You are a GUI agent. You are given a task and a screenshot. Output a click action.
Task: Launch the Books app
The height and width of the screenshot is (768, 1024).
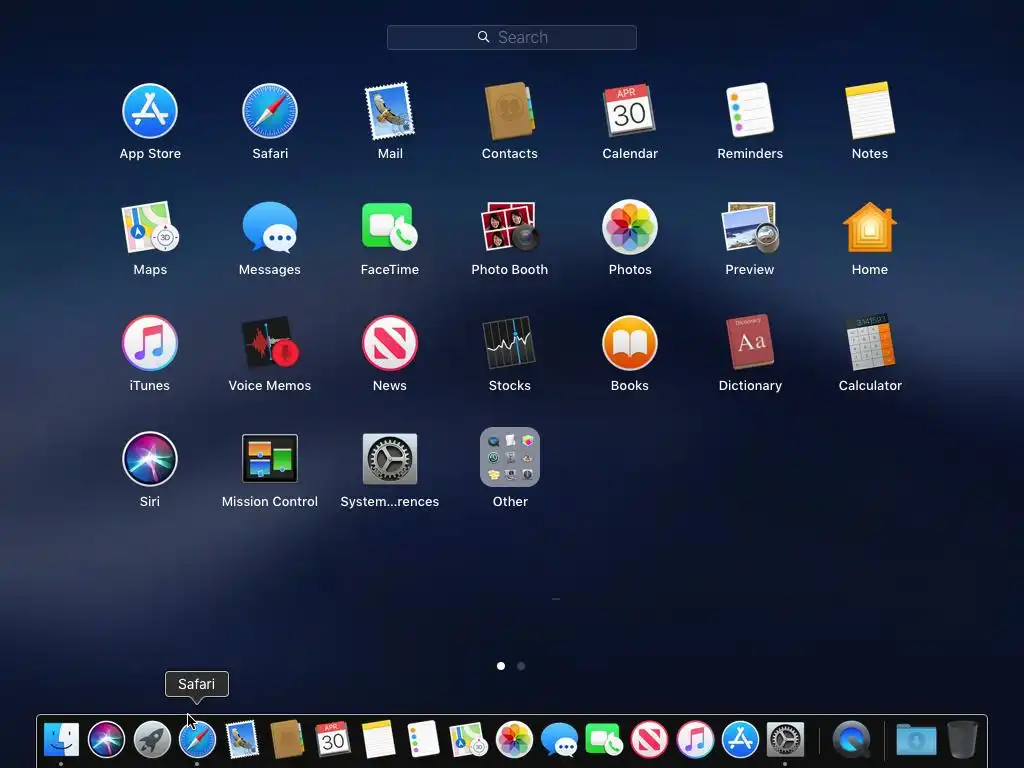pyautogui.click(x=630, y=343)
